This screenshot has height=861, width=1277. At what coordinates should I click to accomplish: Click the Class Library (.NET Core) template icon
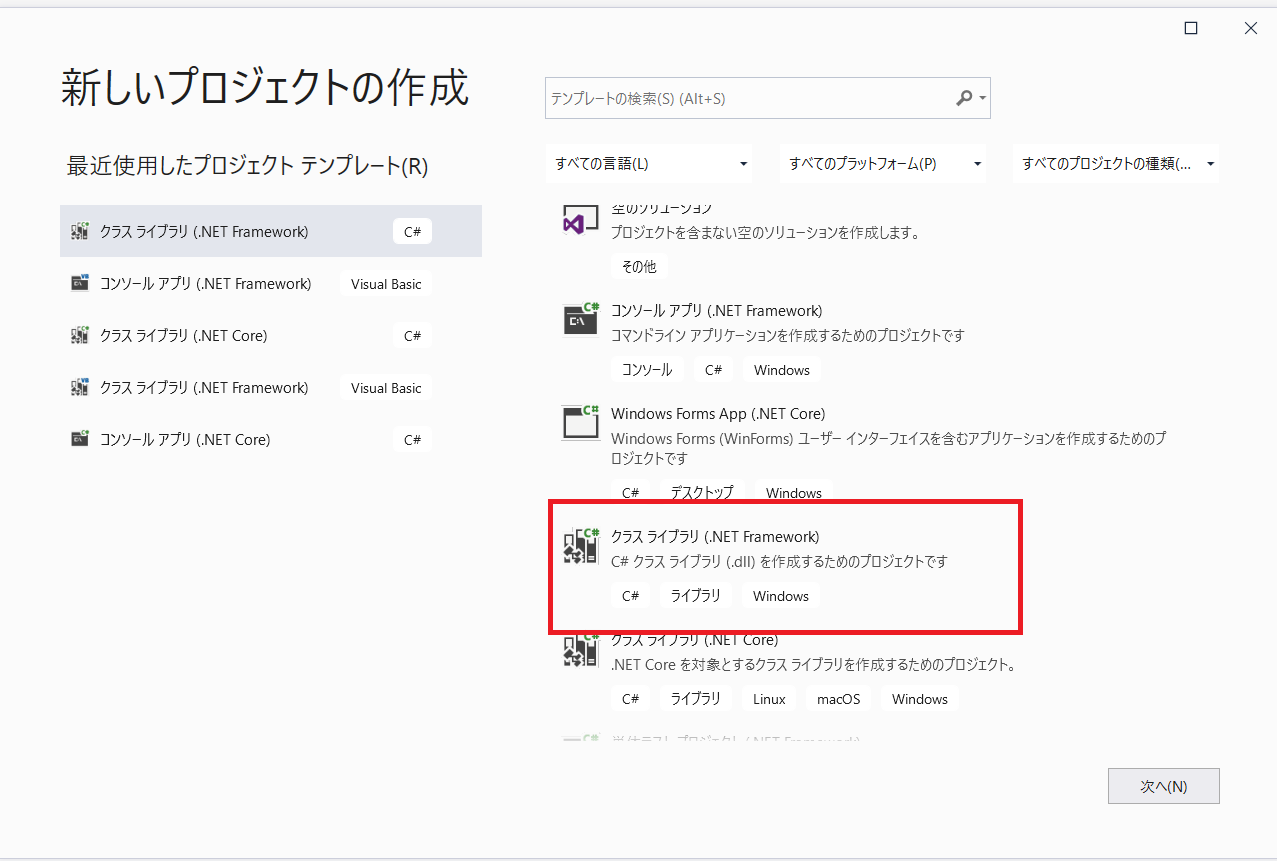click(580, 652)
